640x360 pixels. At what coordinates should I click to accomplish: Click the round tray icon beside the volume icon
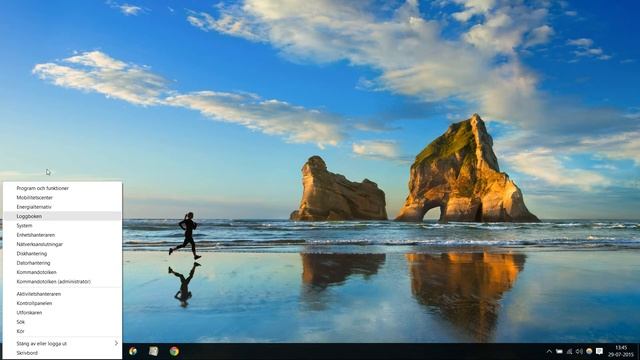tap(589, 351)
